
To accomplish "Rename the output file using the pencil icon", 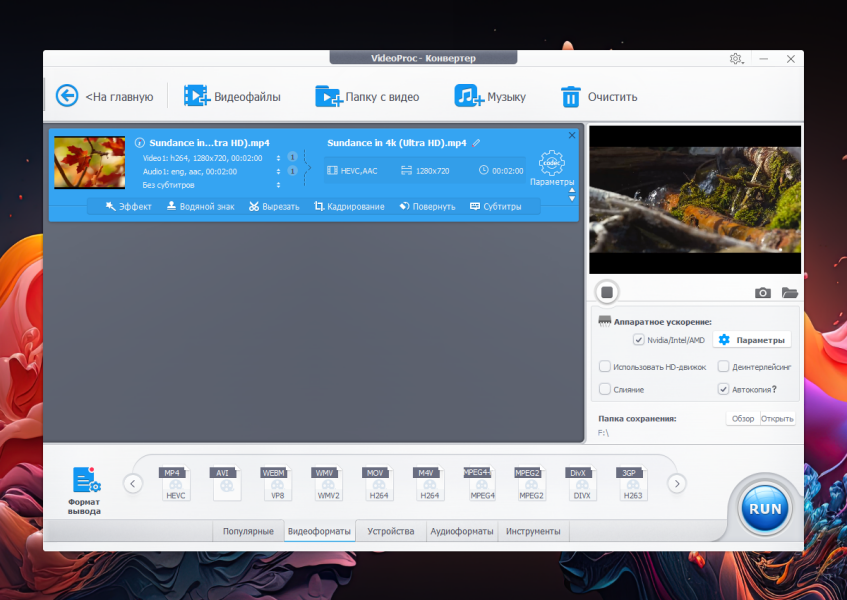I will [x=476, y=143].
